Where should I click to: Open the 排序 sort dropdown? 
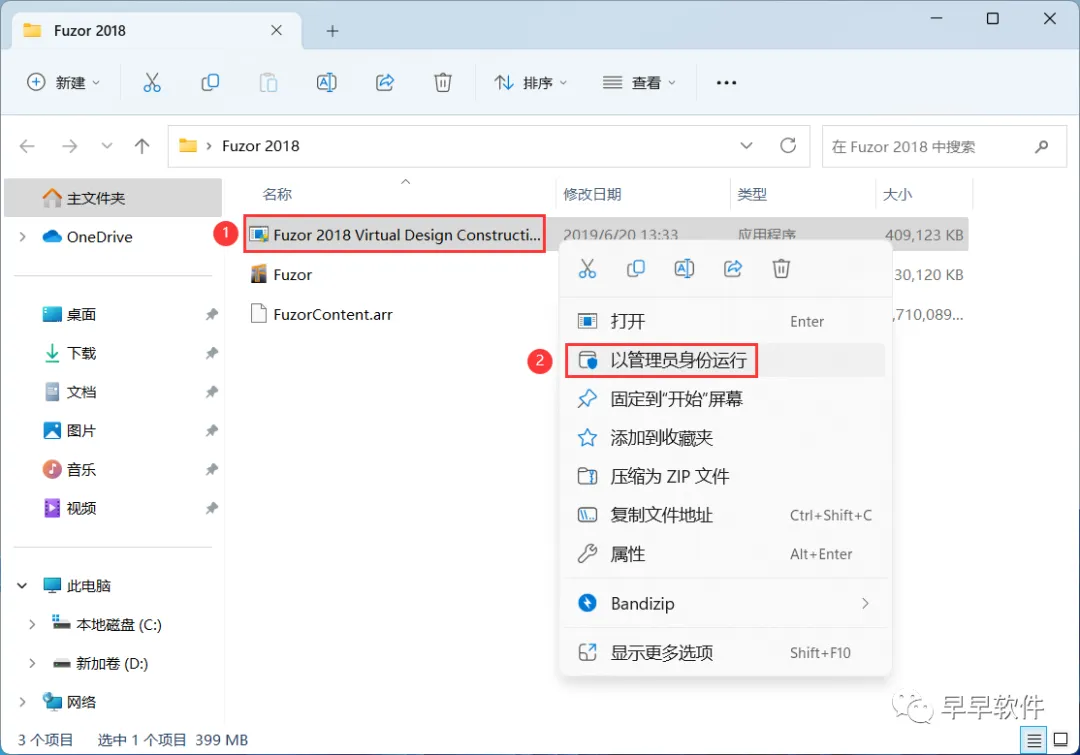click(530, 83)
